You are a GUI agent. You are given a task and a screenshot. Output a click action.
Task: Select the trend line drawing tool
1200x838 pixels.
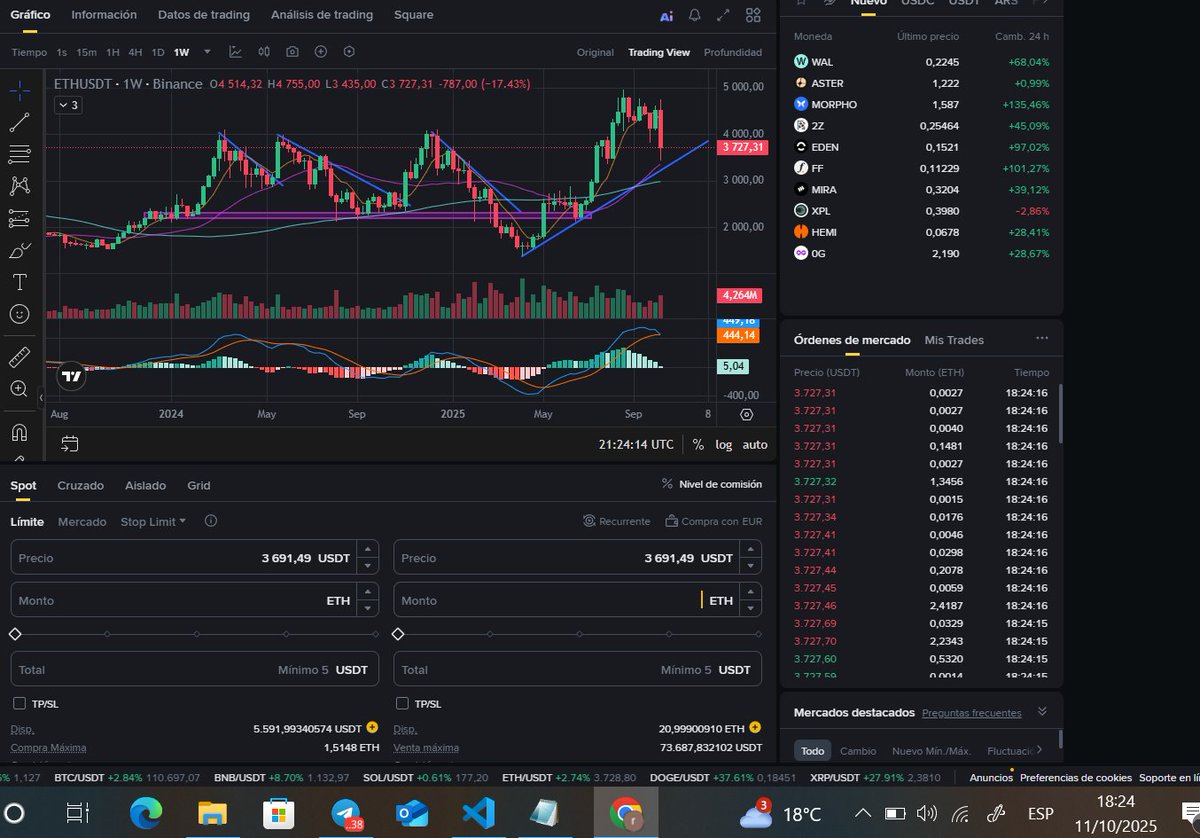click(x=19, y=123)
